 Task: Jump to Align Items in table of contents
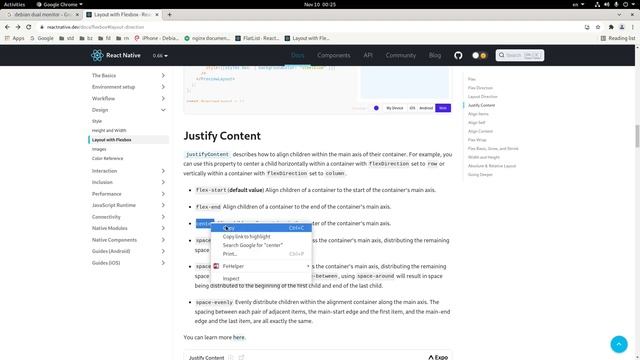tap(478, 114)
